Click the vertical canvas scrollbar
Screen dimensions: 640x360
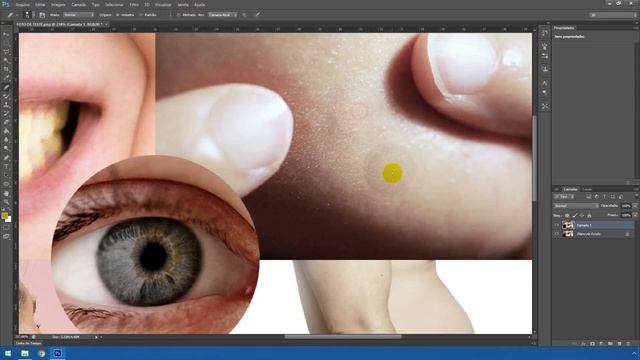pos(535,158)
